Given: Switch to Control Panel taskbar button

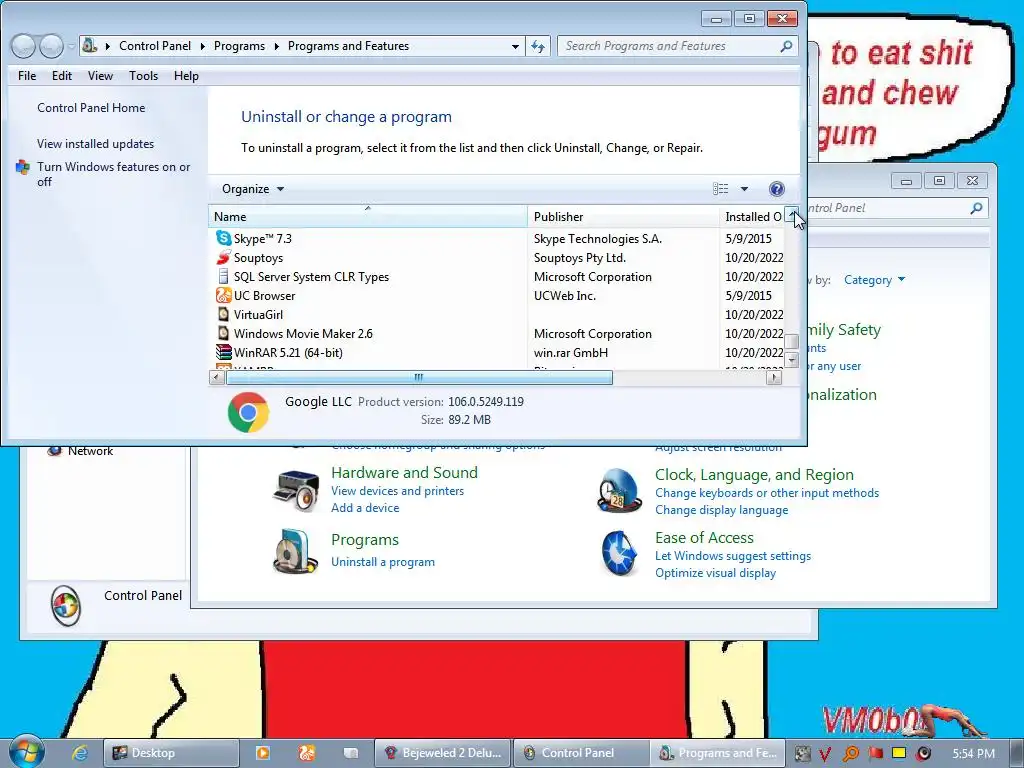Looking at the screenshot, I should (x=580, y=753).
